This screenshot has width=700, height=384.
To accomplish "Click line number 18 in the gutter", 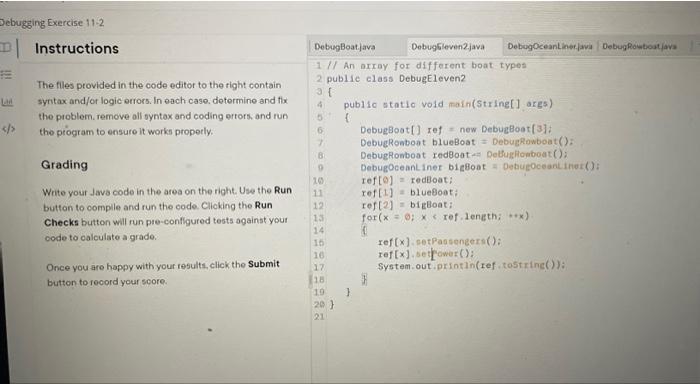I will point(318,280).
